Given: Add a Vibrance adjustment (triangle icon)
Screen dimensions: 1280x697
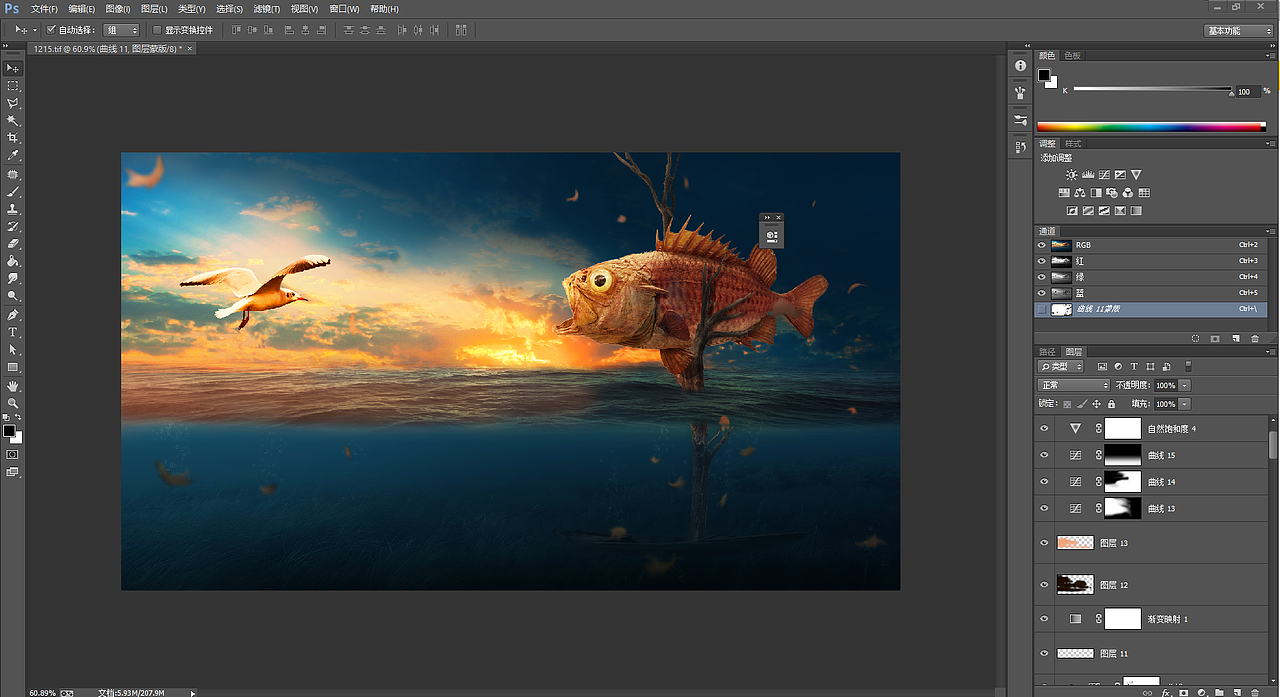Looking at the screenshot, I should coord(1136,175).
